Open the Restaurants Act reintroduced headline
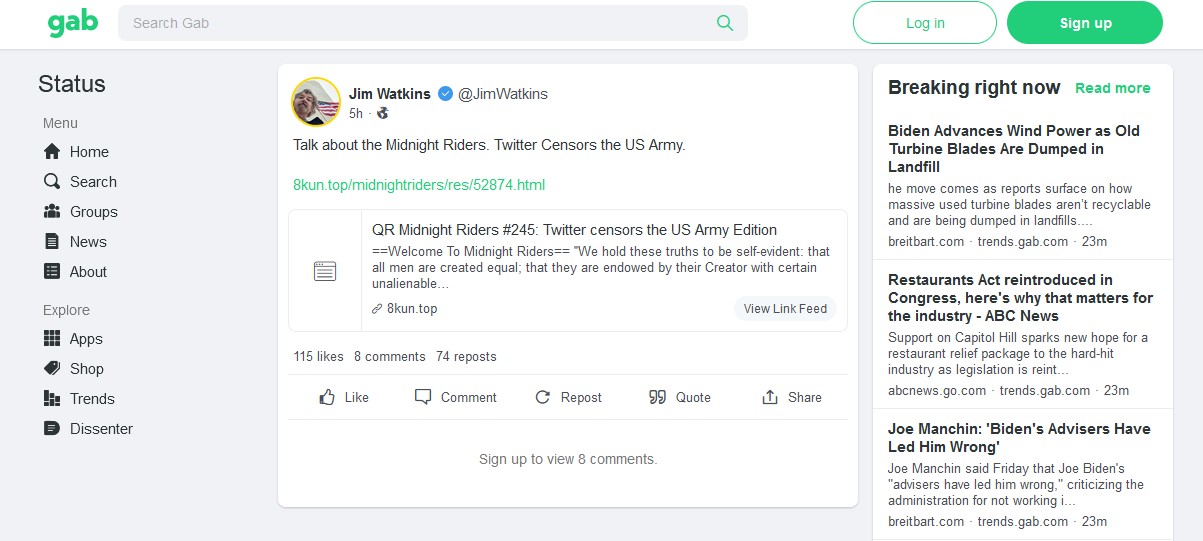Image resolution: width=1203 pixels, height=541 pixels. (1020, 298)
